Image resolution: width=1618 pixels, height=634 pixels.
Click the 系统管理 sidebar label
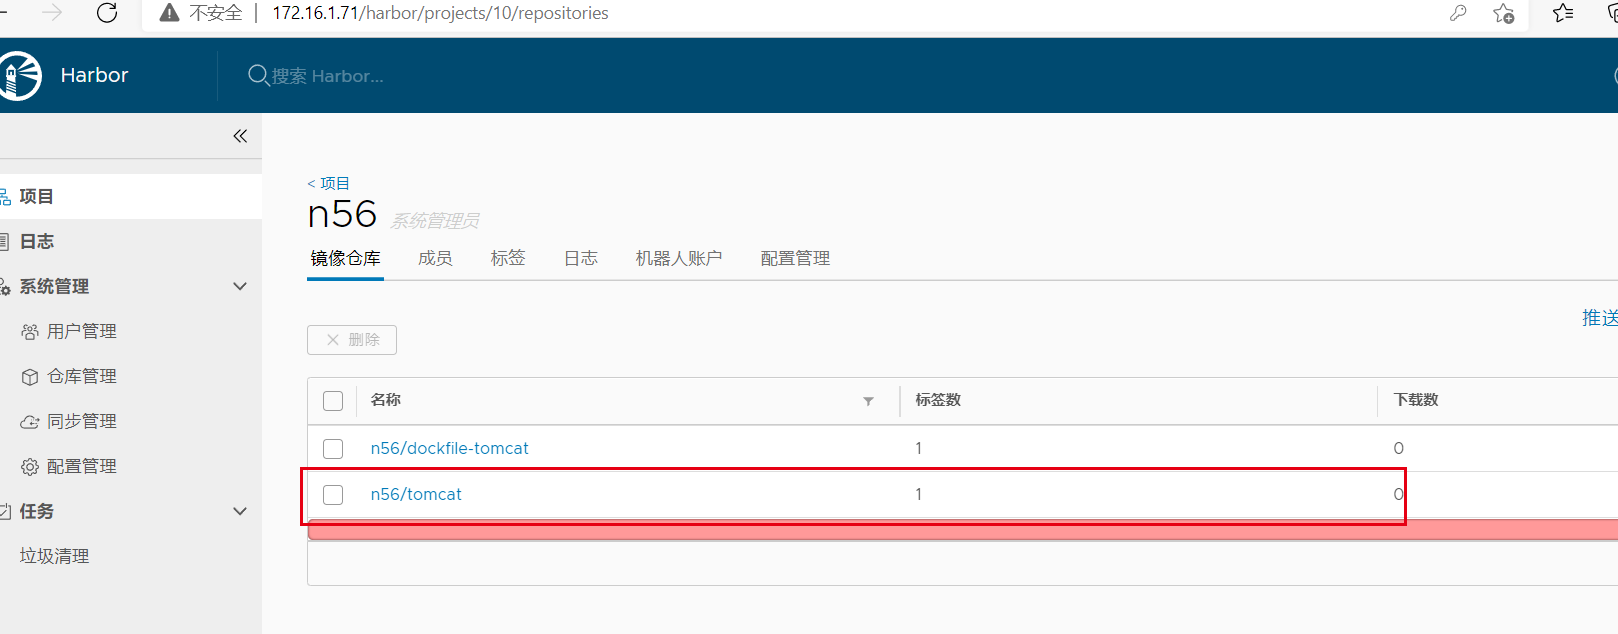(x=54, y=286)
